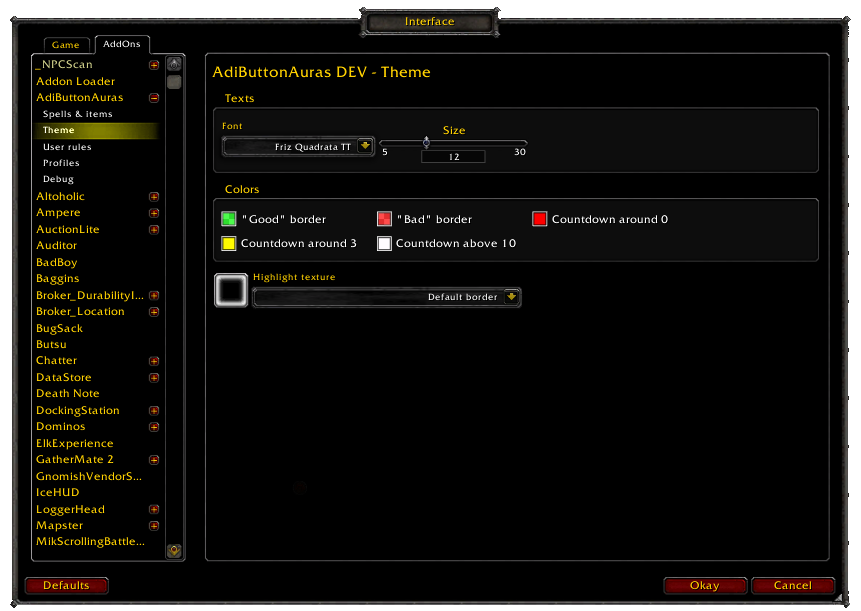Expand the GatherMate 2 addon entry
The height and width of the screenshot is (611, 861).
[154, 460]
